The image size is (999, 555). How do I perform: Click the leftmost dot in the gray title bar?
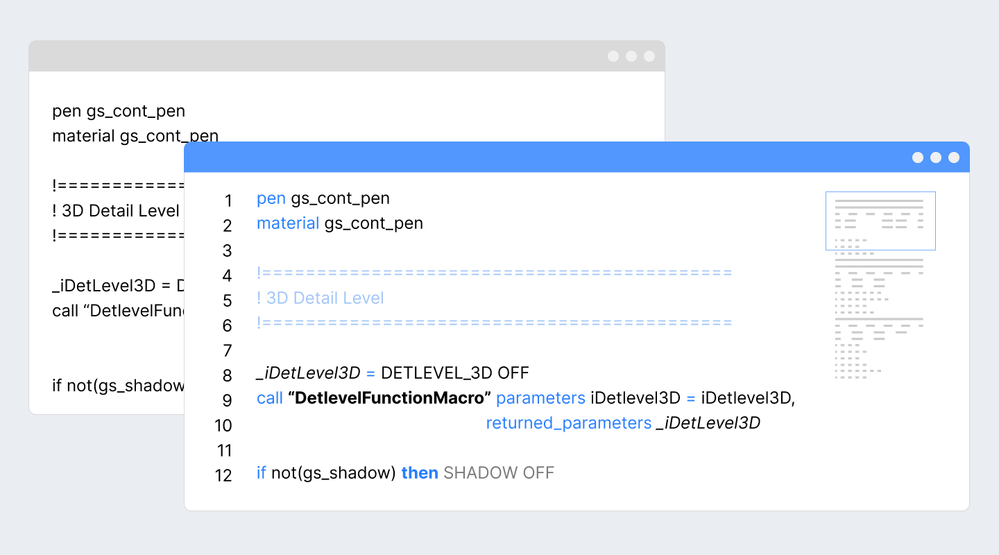click(614, 56)
